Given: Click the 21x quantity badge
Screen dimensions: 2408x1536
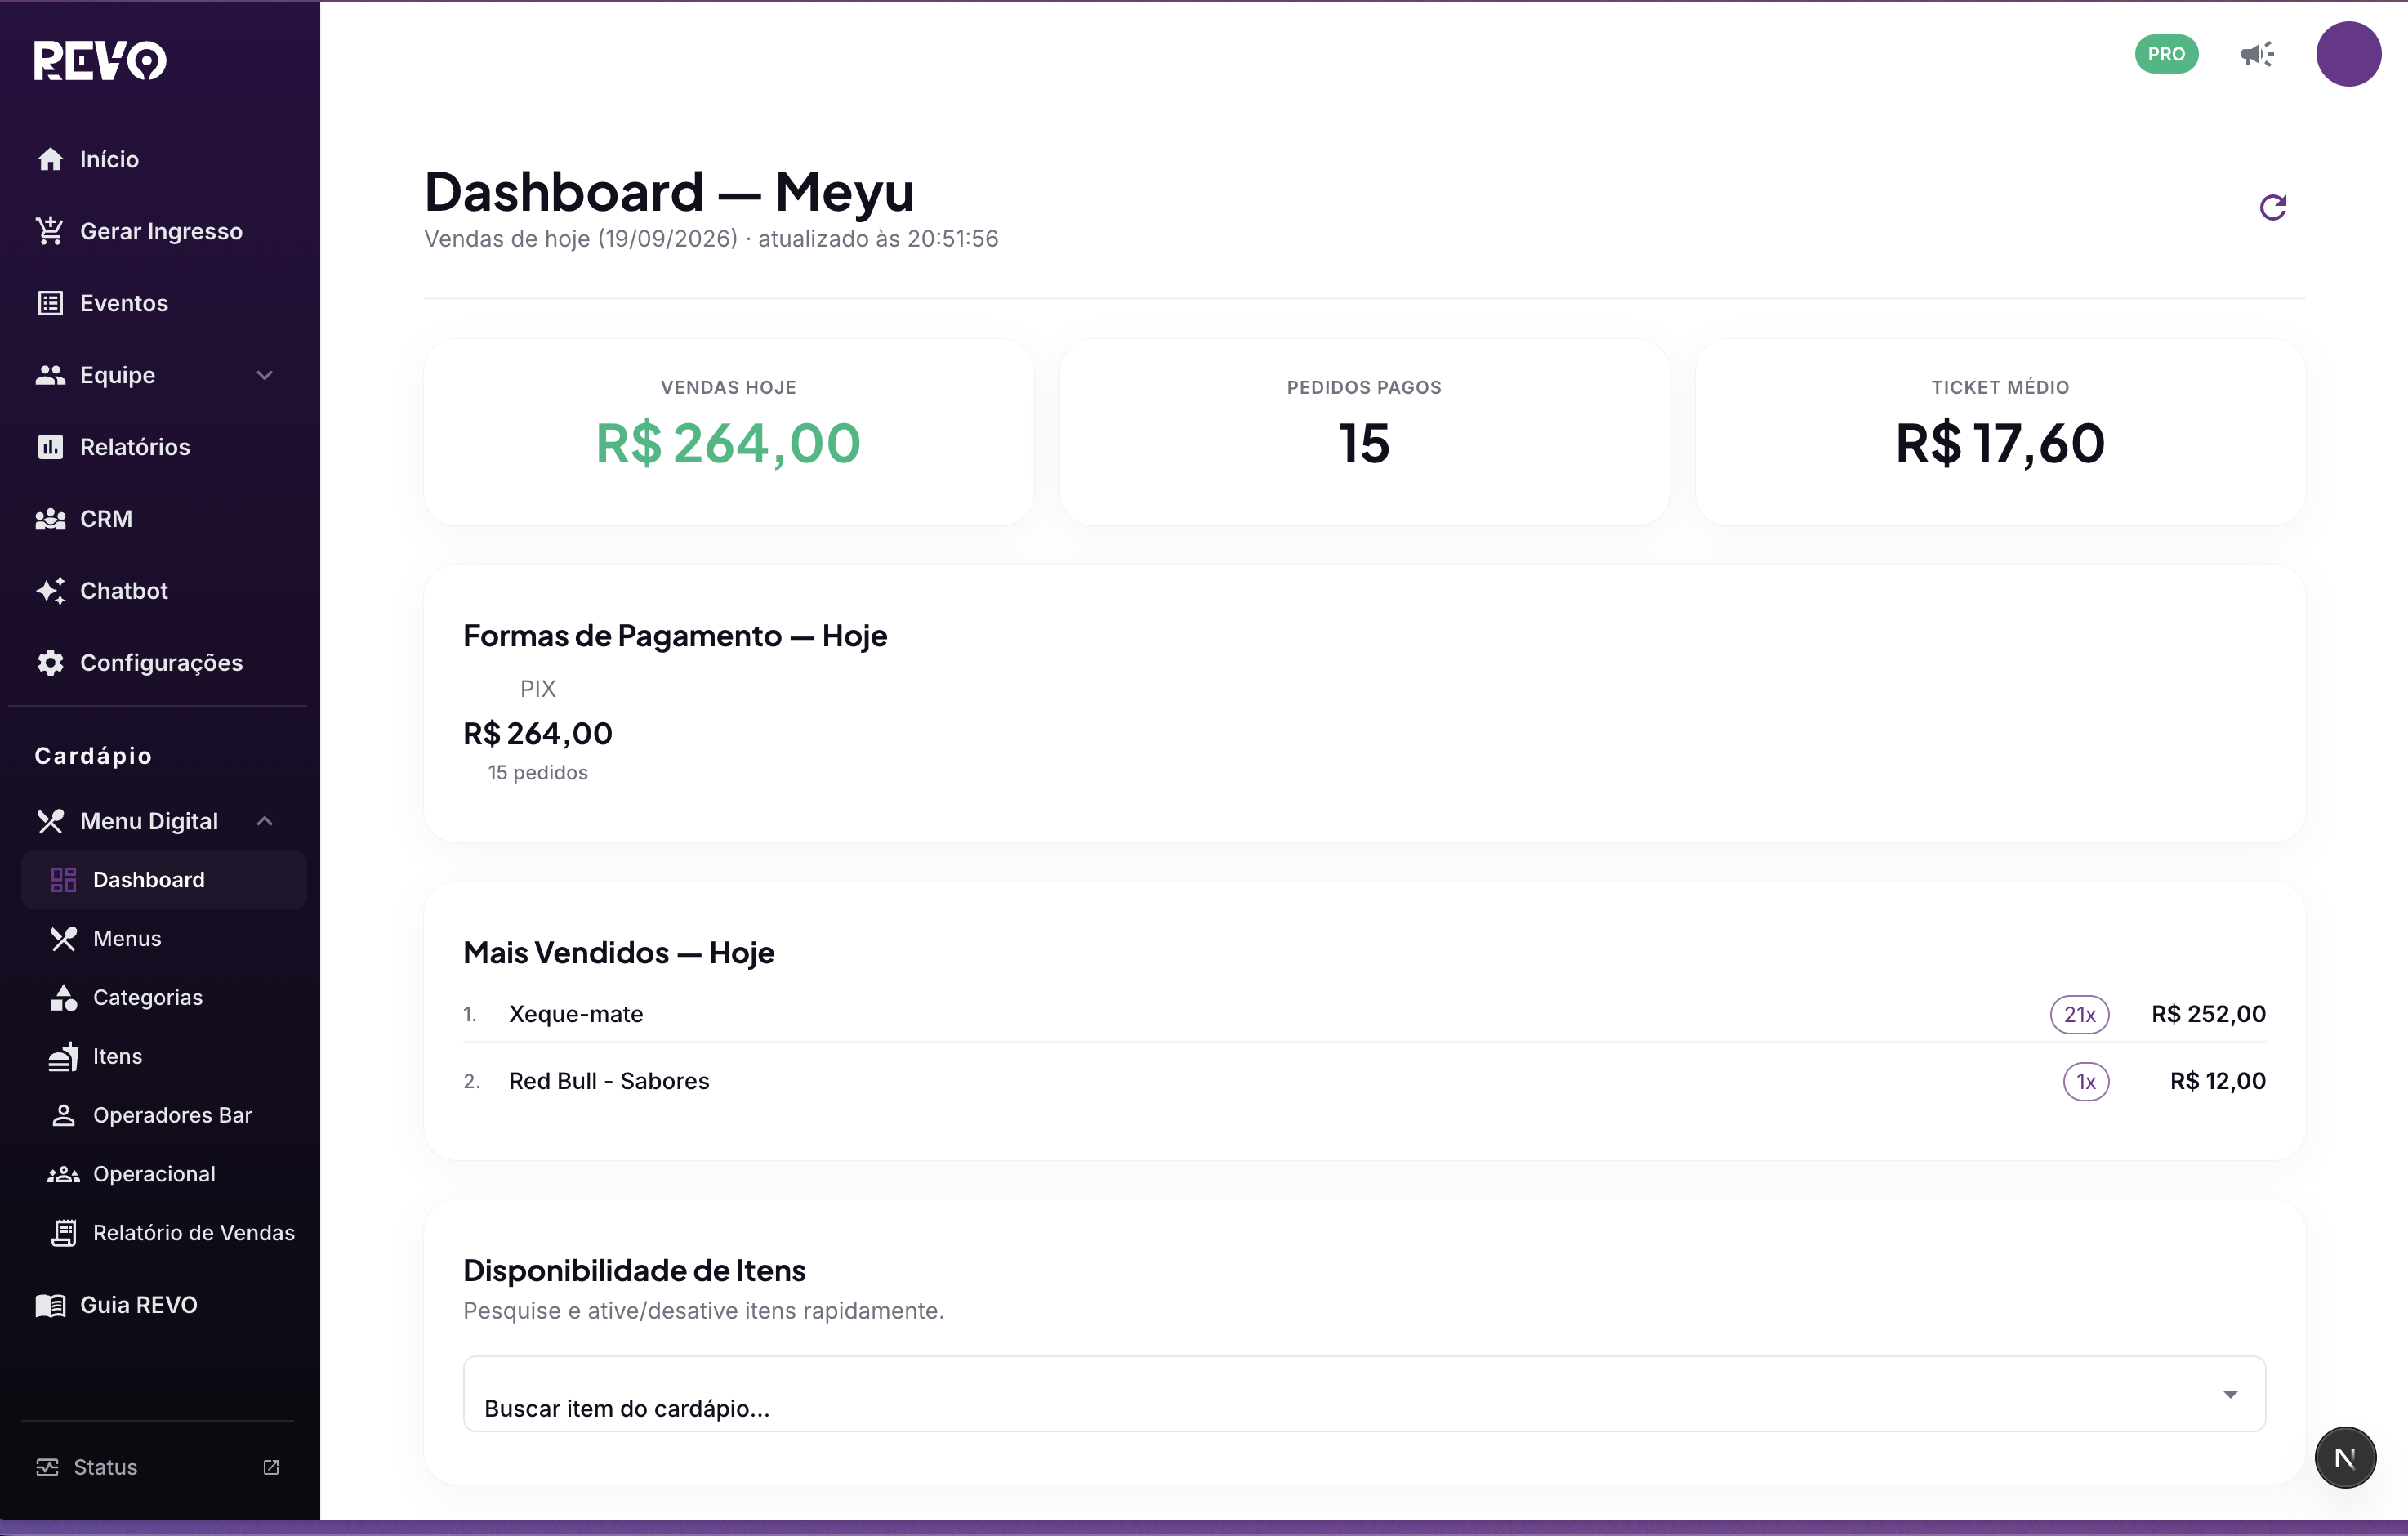Looking at the screenshot, I should (2080, 1014).
